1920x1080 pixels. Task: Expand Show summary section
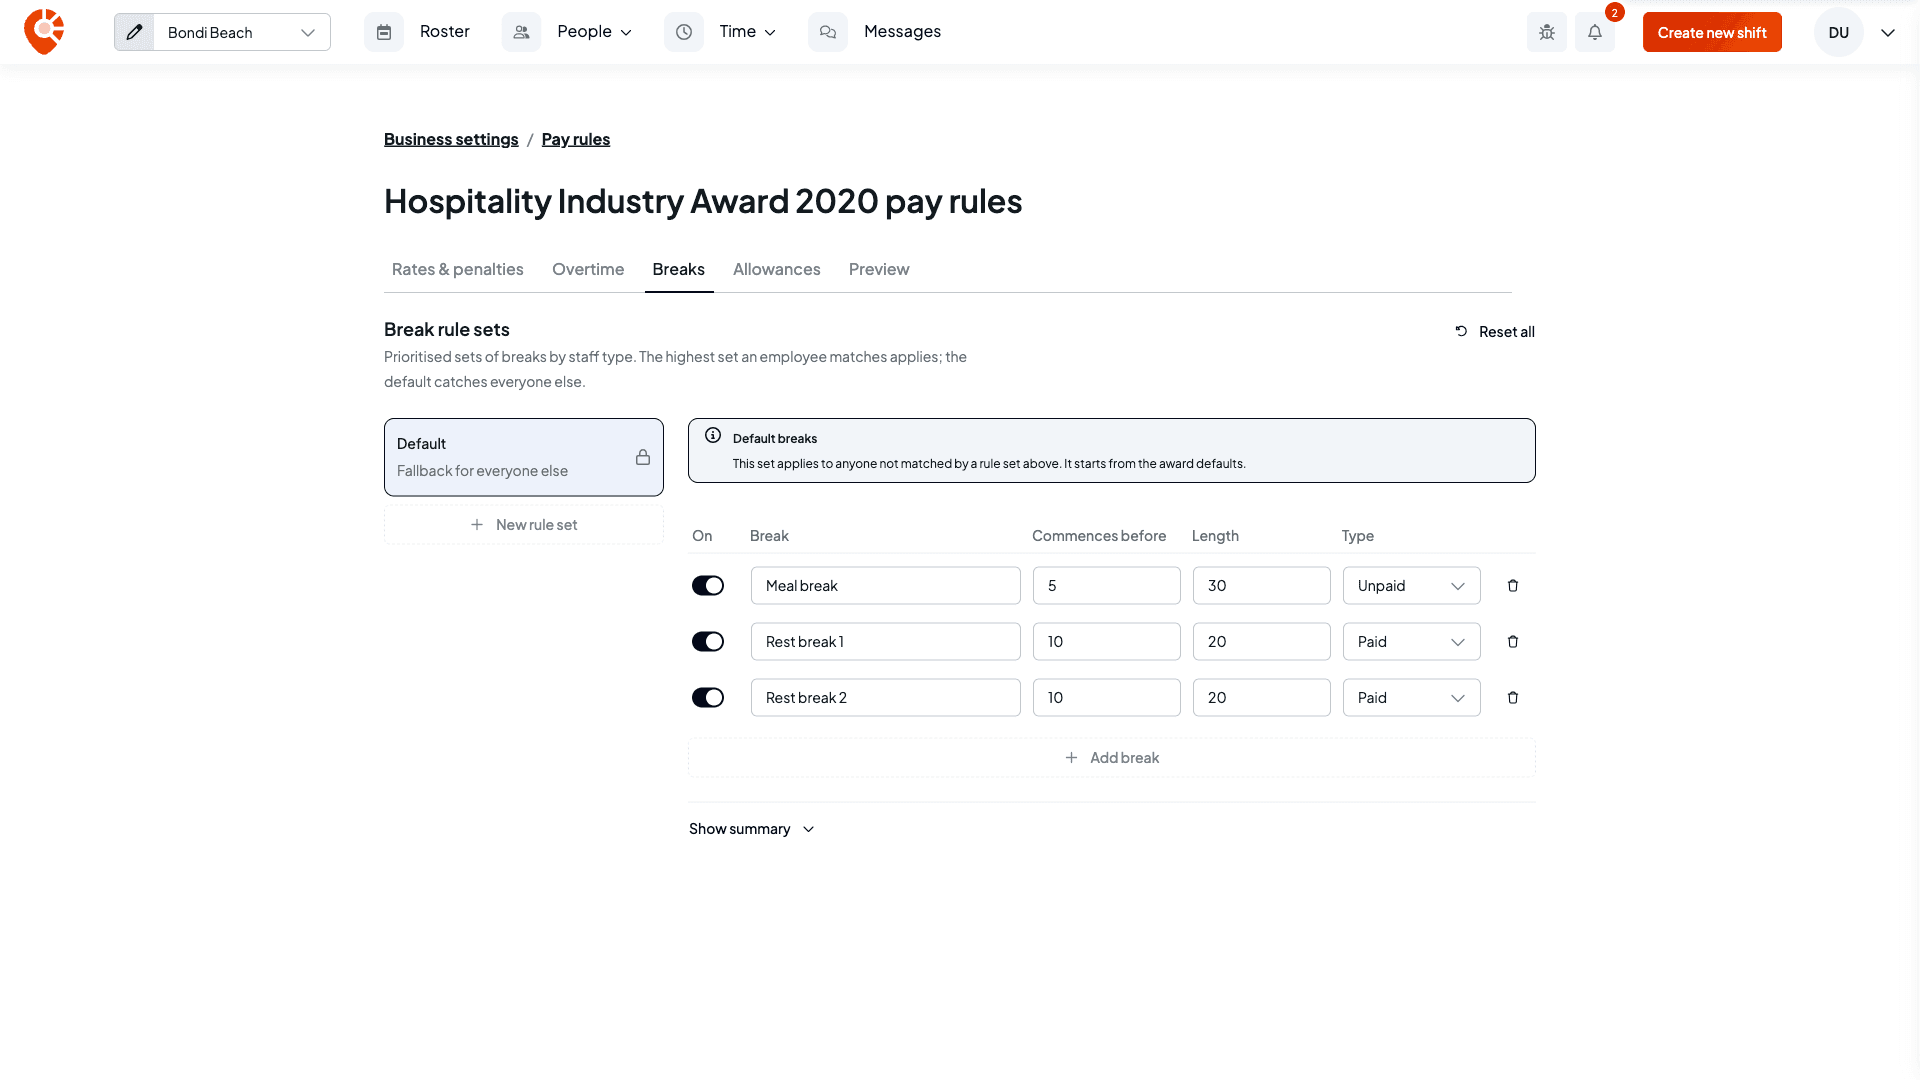pos(752,829)
